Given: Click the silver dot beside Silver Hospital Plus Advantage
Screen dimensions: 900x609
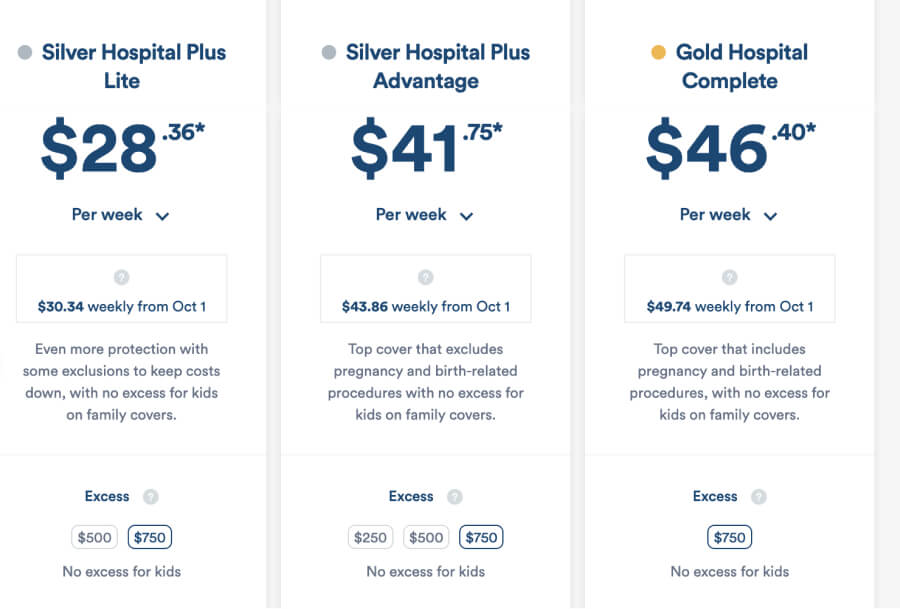Looking at the screenshot, I should click(328, 52).
